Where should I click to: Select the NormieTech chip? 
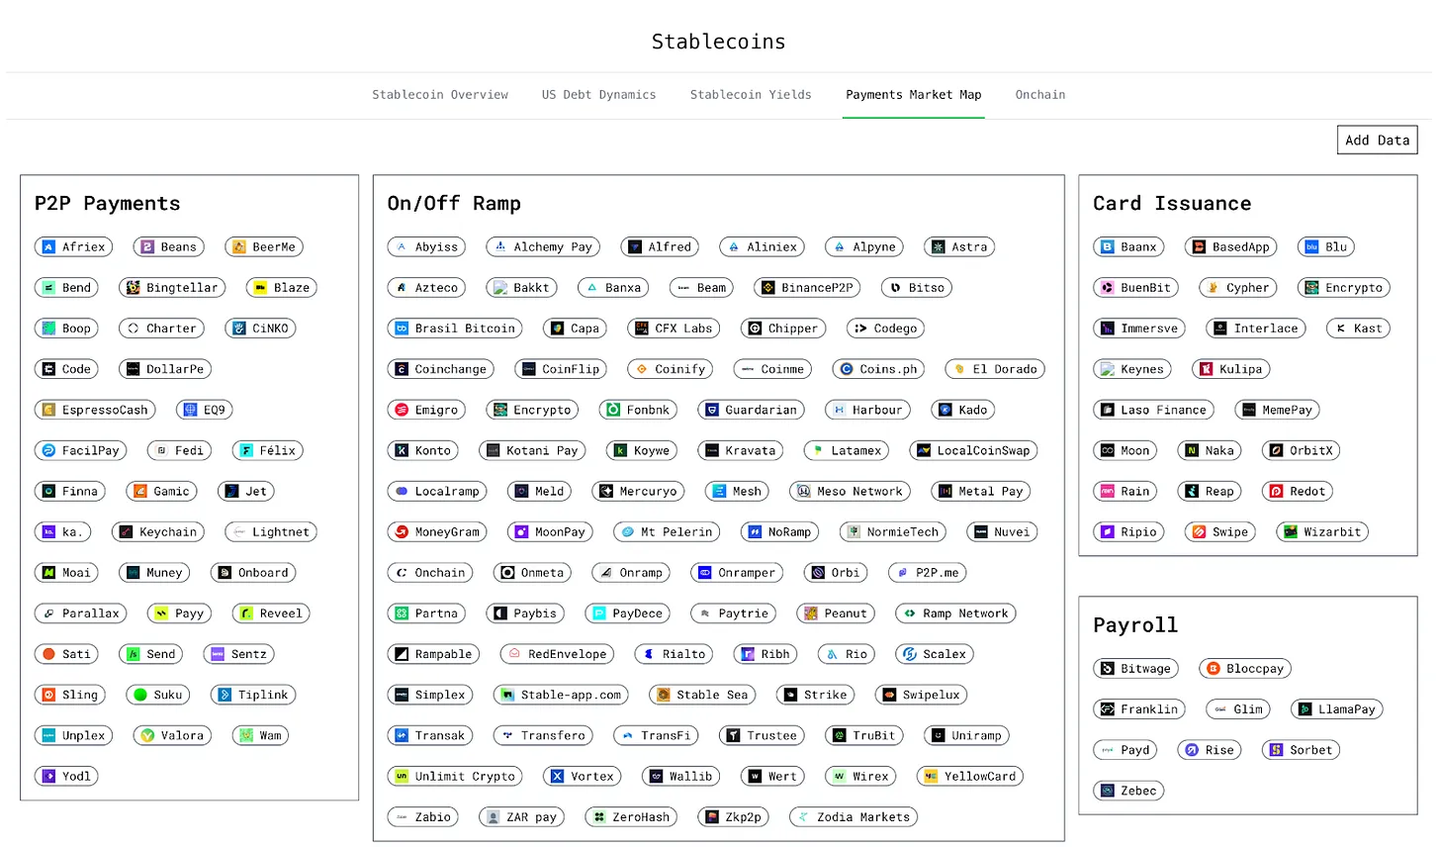click(x=893, y=532)
